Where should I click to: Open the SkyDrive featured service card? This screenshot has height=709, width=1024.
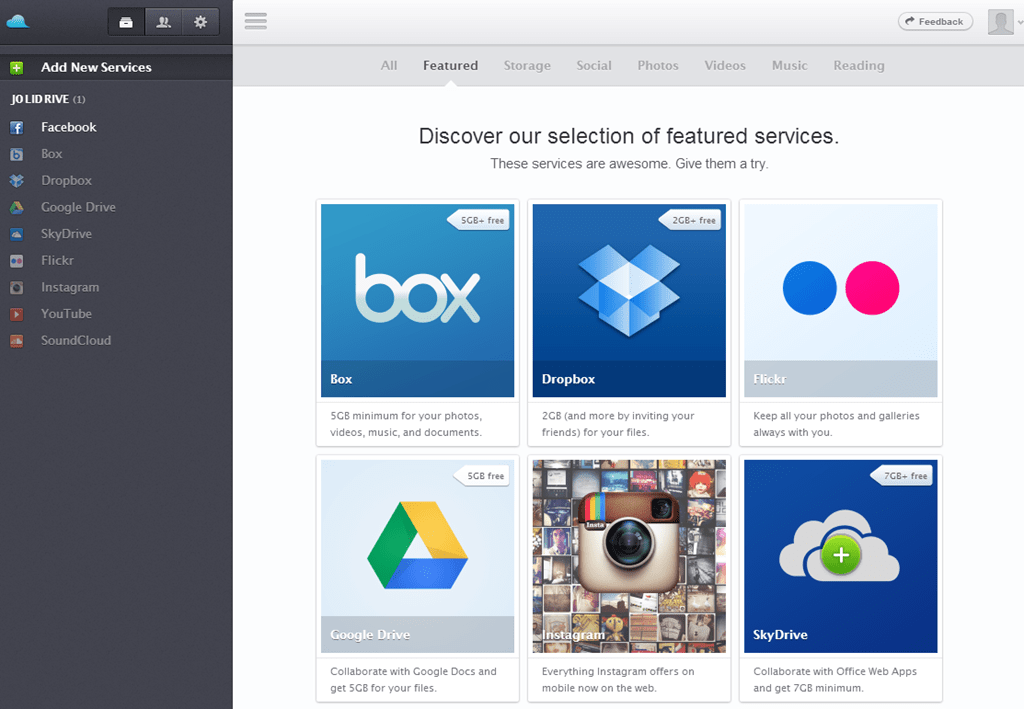click(840, 556)
